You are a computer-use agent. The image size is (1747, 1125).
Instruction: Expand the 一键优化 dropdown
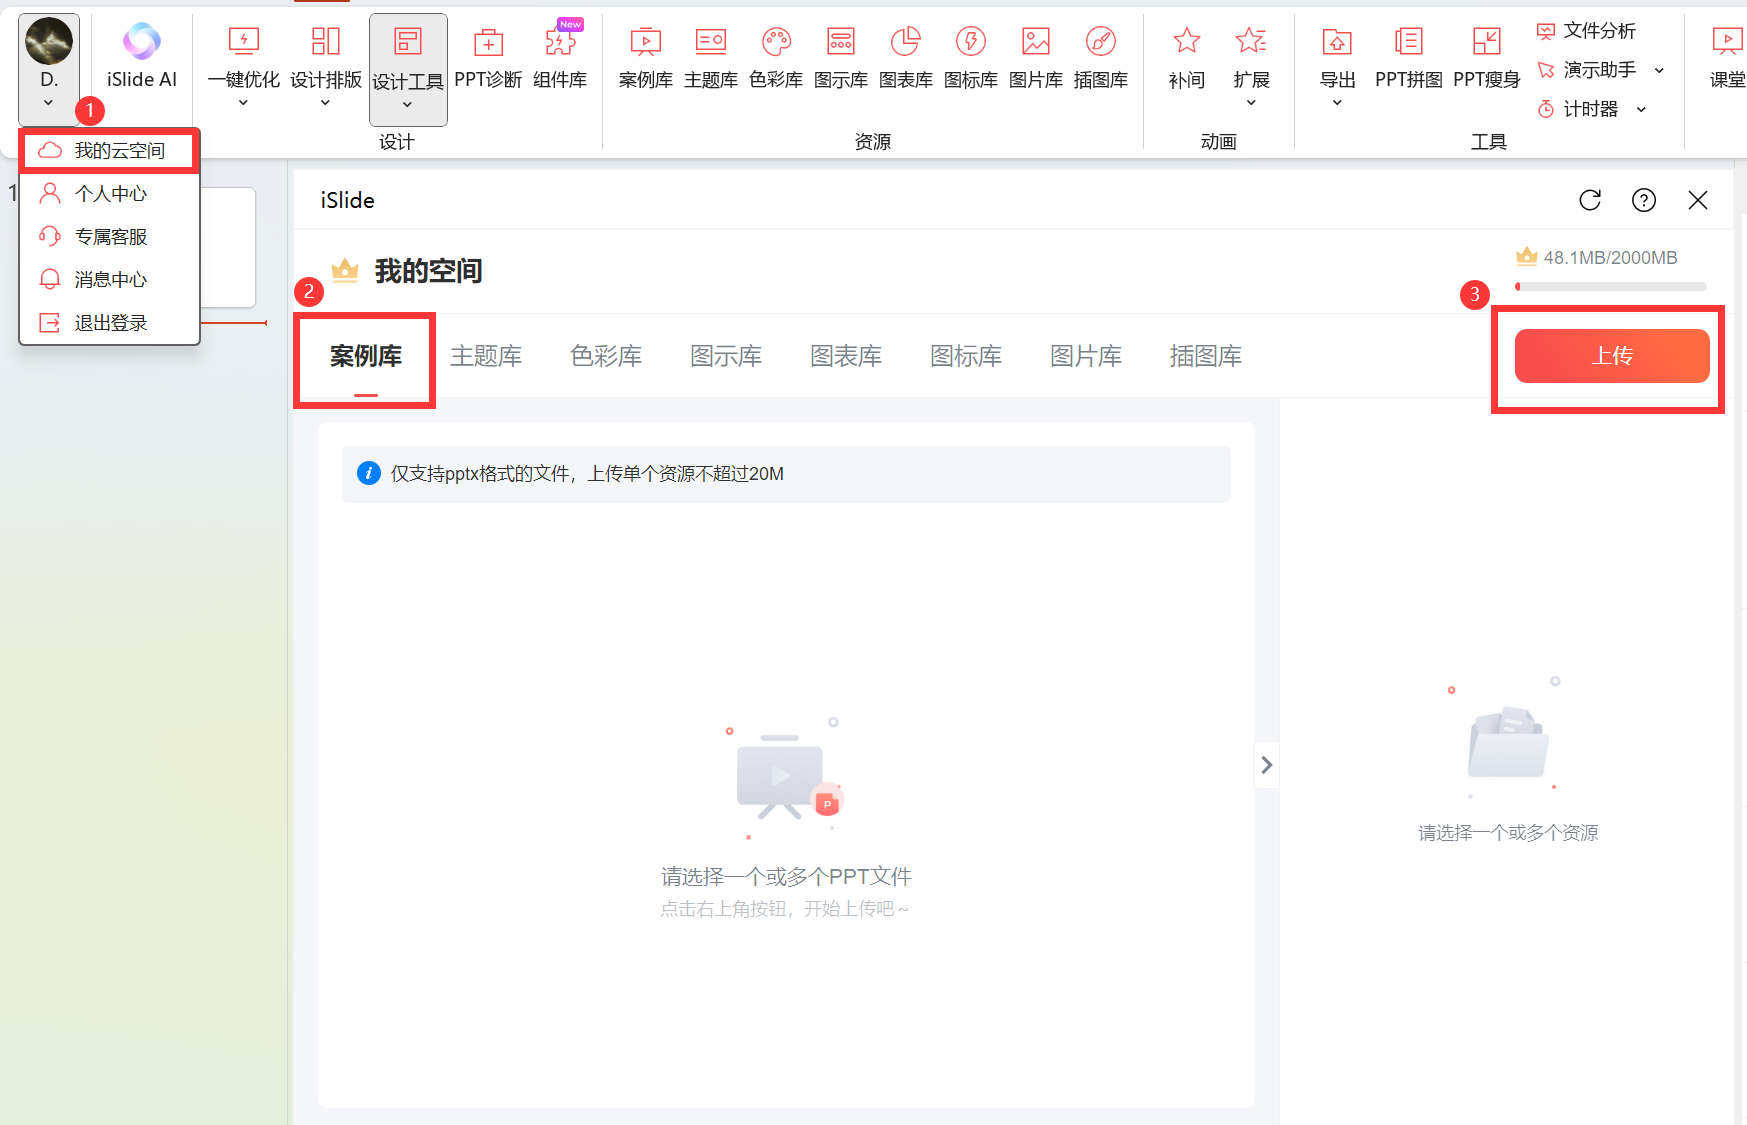(x=243, y=103)
